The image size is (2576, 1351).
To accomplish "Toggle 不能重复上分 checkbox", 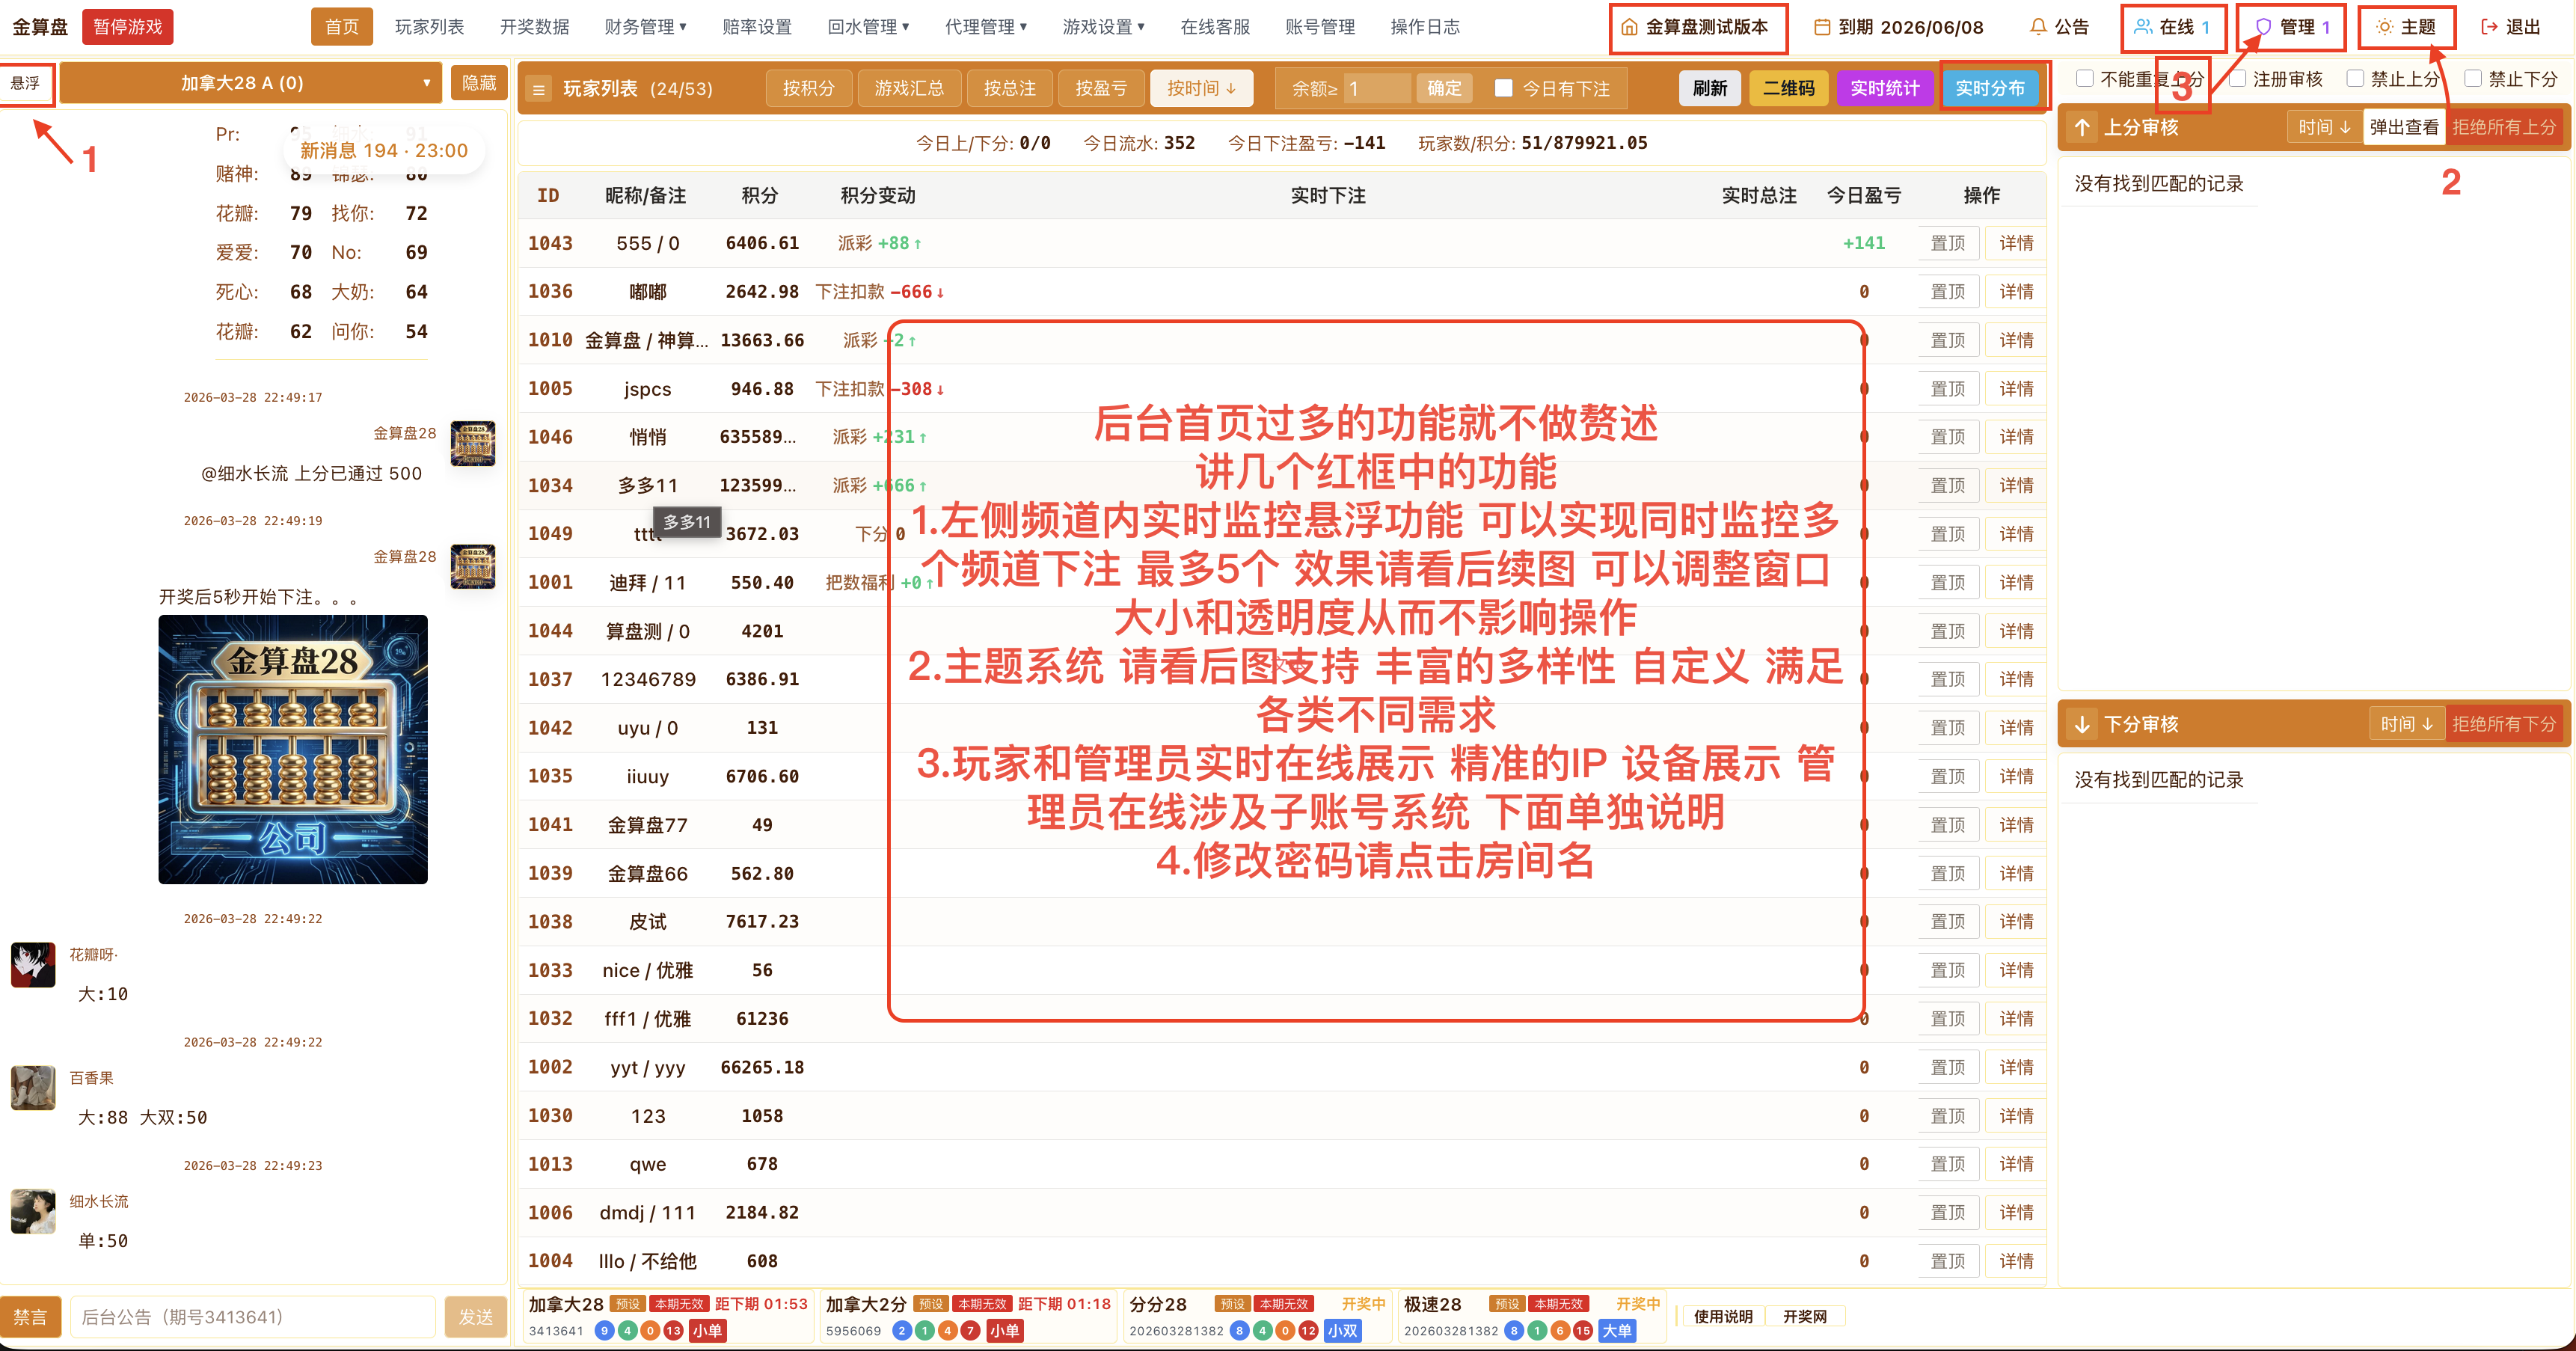I will click(x=2085, y=78).
